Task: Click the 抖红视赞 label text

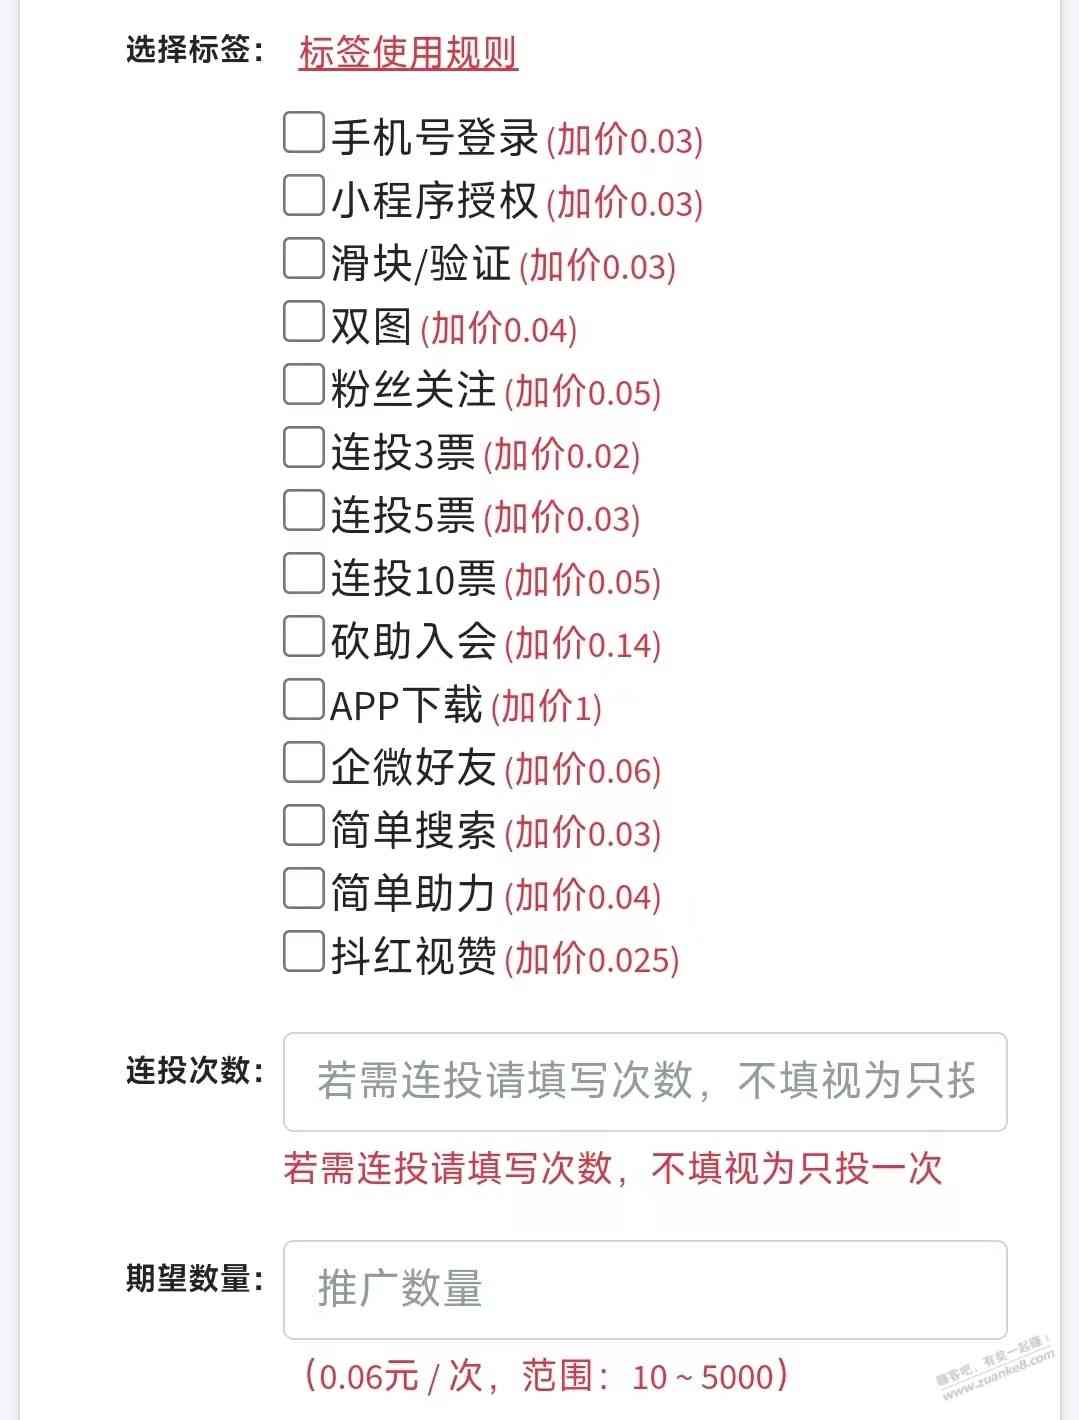Action: (413, 957)
